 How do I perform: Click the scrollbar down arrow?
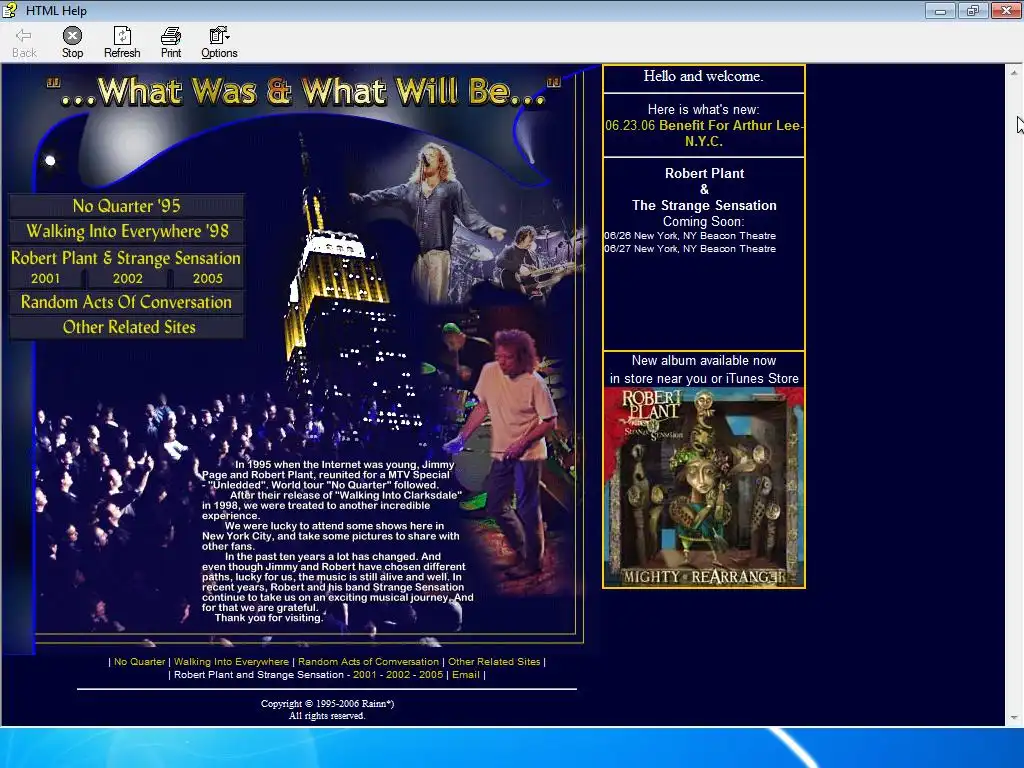(x=1014, y=718)
